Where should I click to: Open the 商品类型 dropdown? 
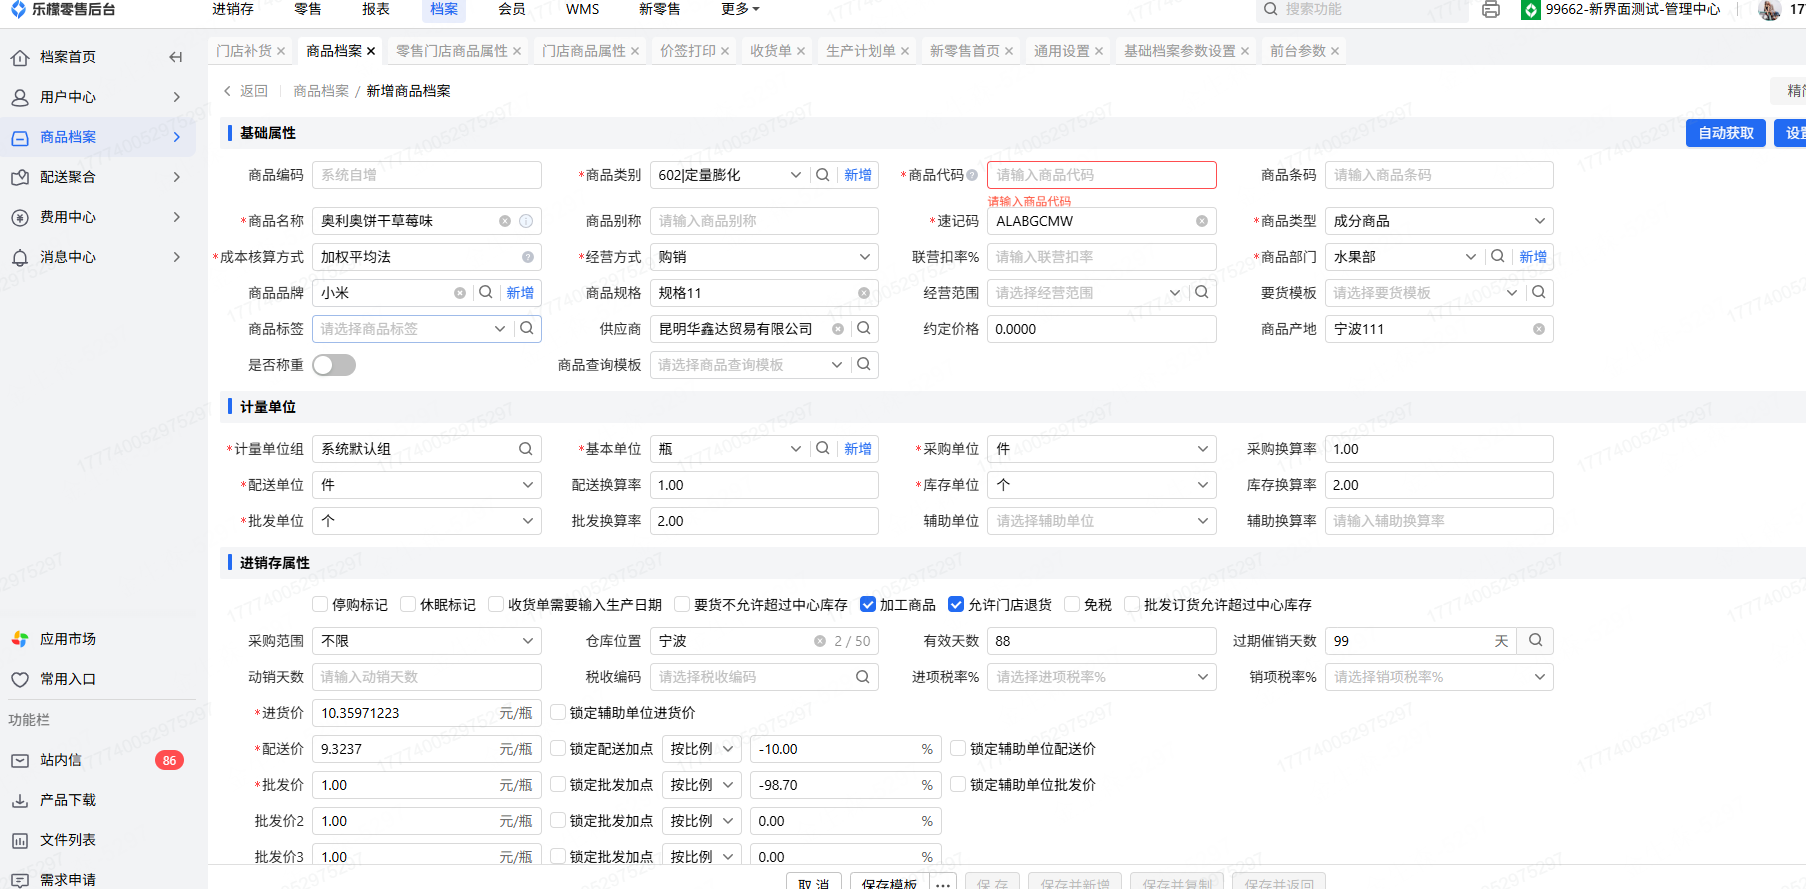point(1438,221)
